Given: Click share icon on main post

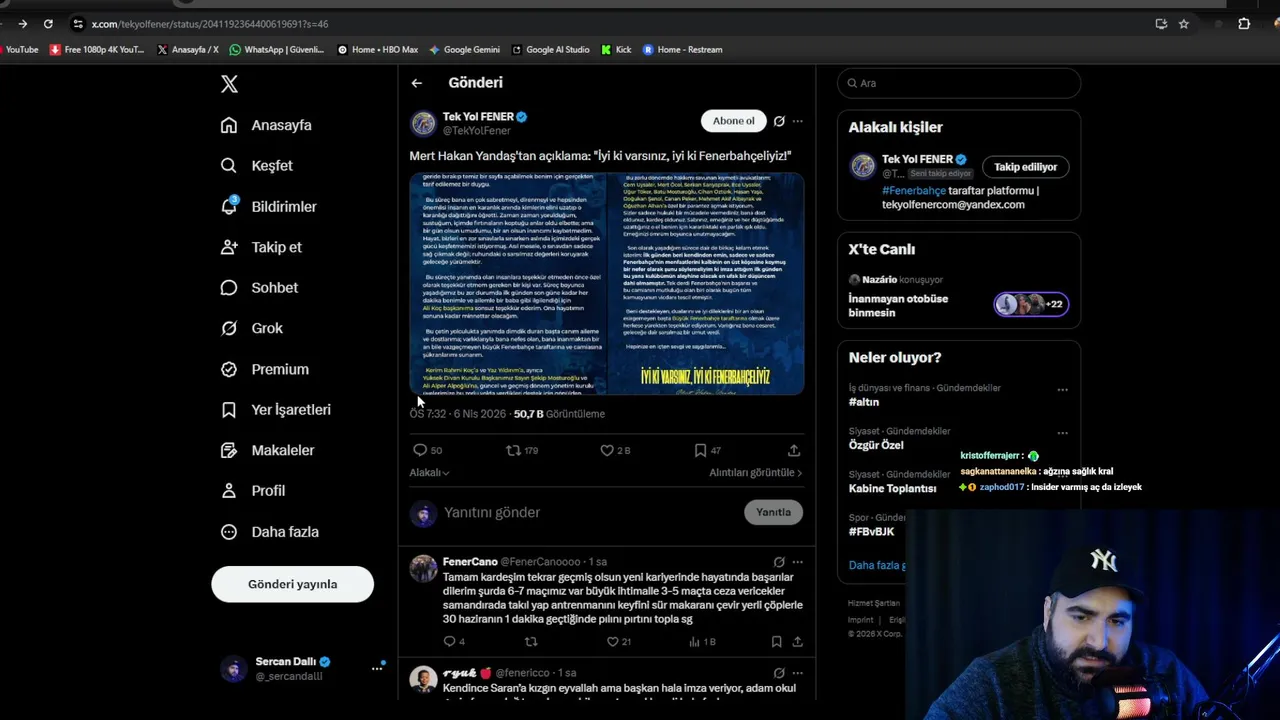Looking at the screenshot, I should (794, 451).
